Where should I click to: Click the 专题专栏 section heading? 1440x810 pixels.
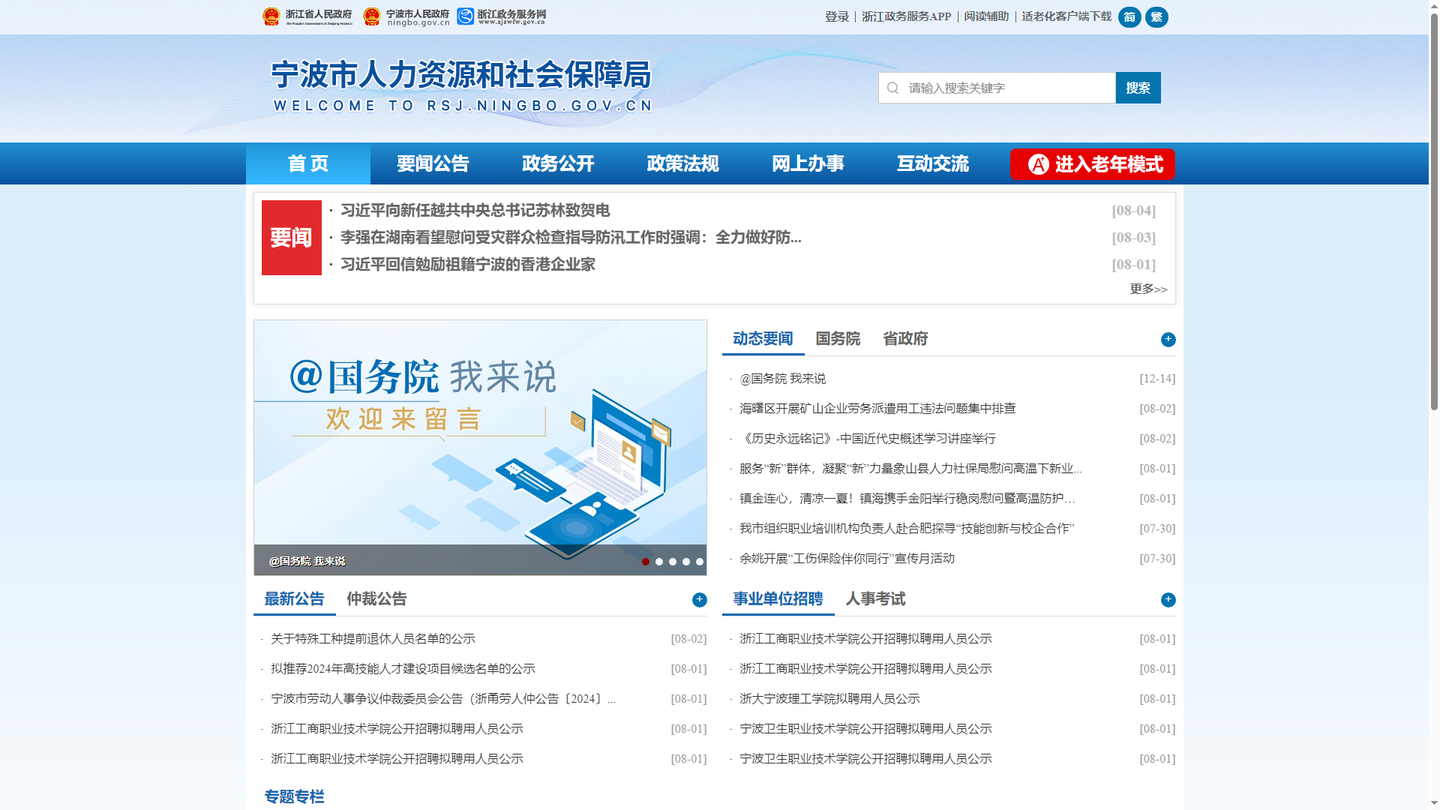[x=294, y=797]
